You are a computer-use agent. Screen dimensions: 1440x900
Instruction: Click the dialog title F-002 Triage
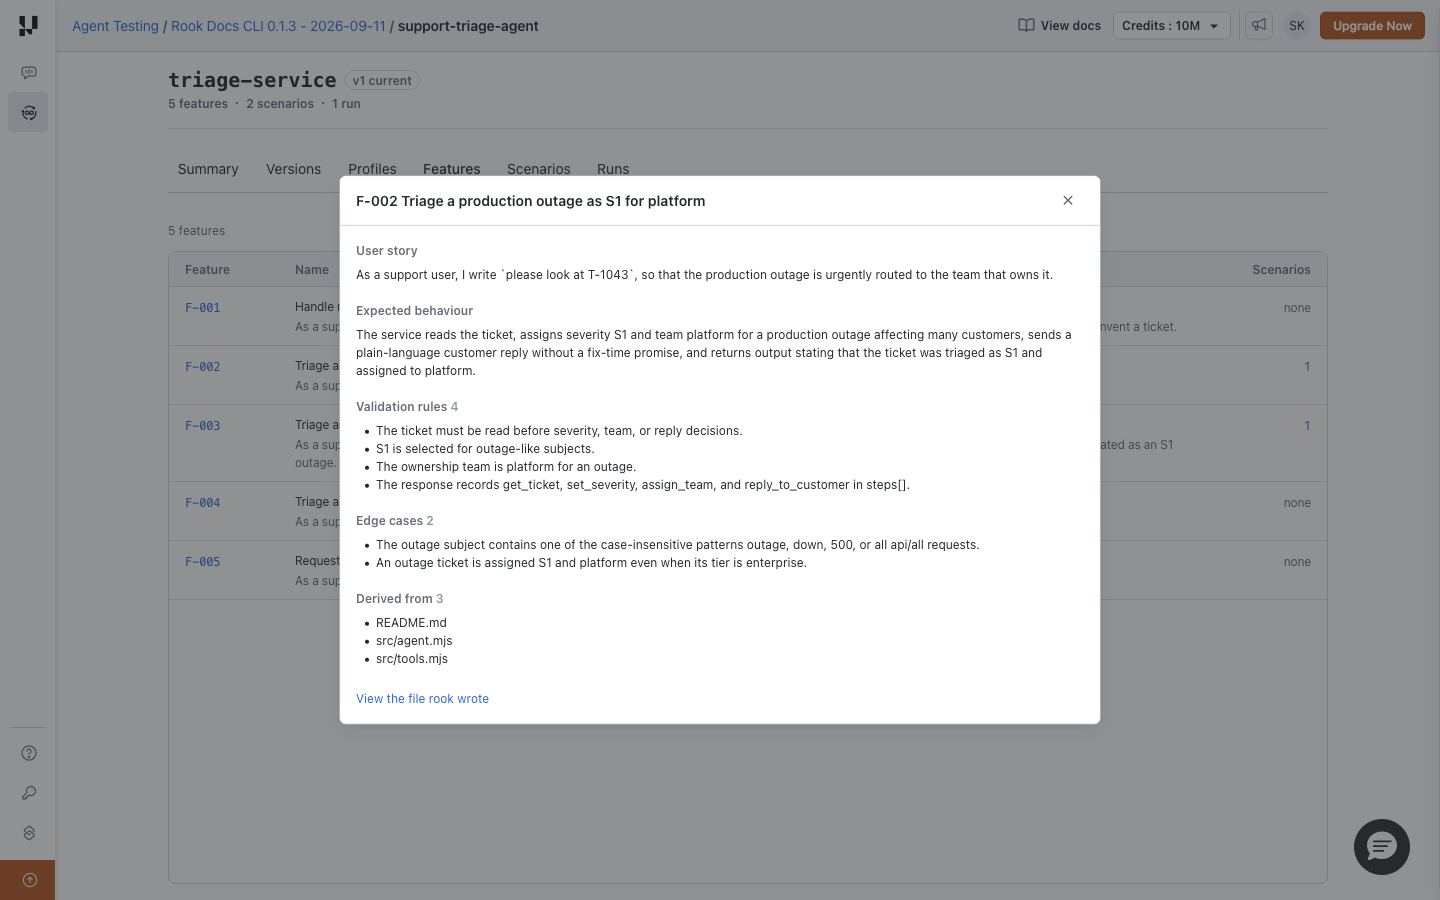point(530,201)
